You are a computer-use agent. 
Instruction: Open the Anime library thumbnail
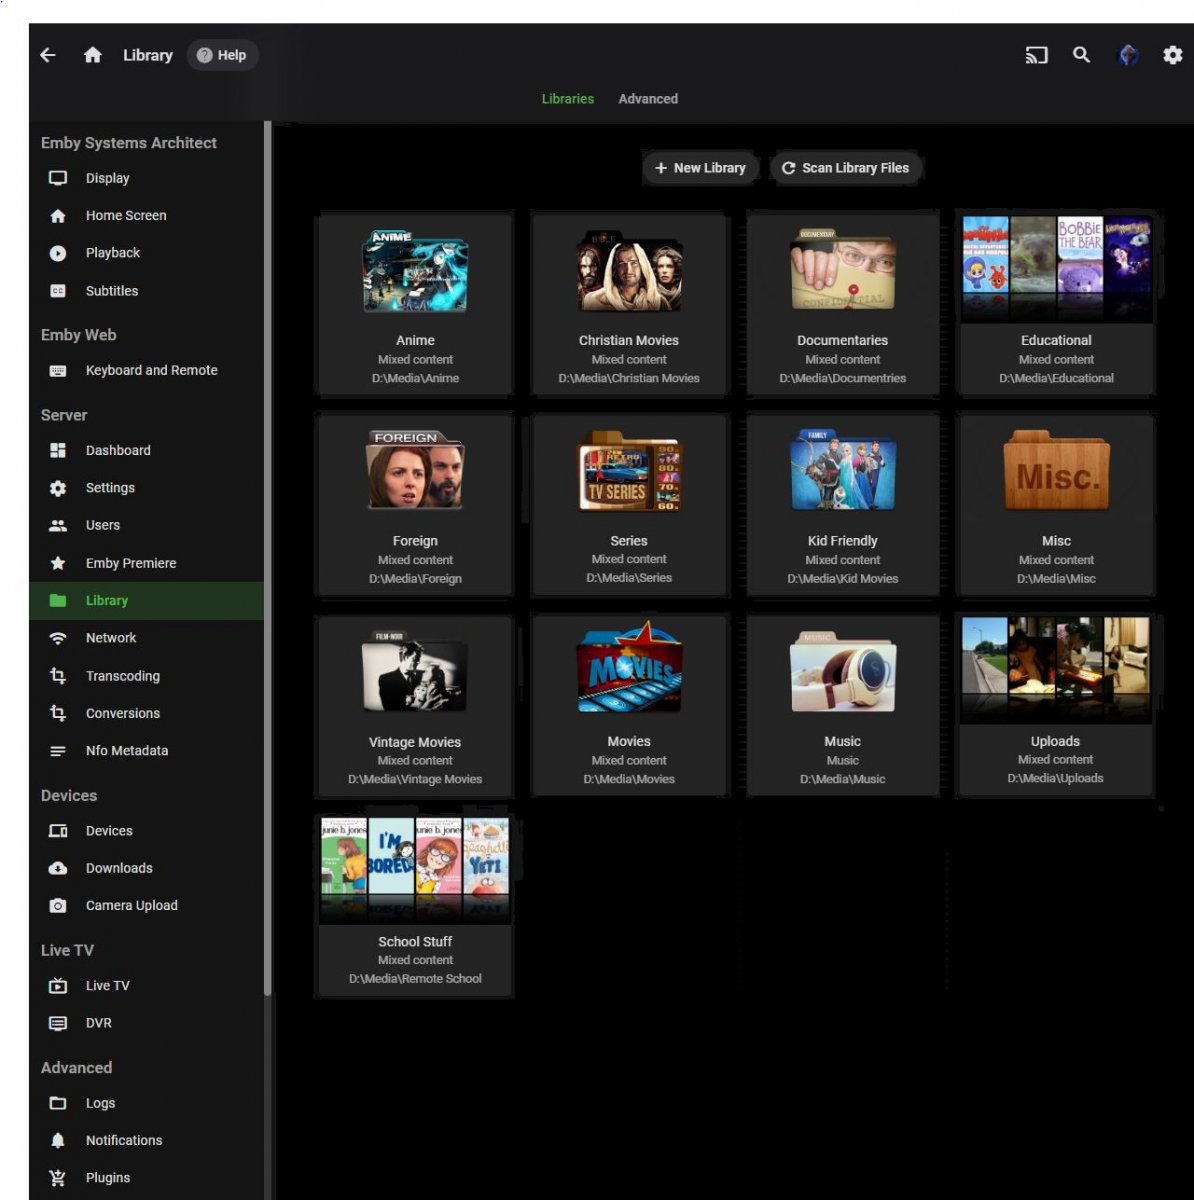[x=415, y=272]
